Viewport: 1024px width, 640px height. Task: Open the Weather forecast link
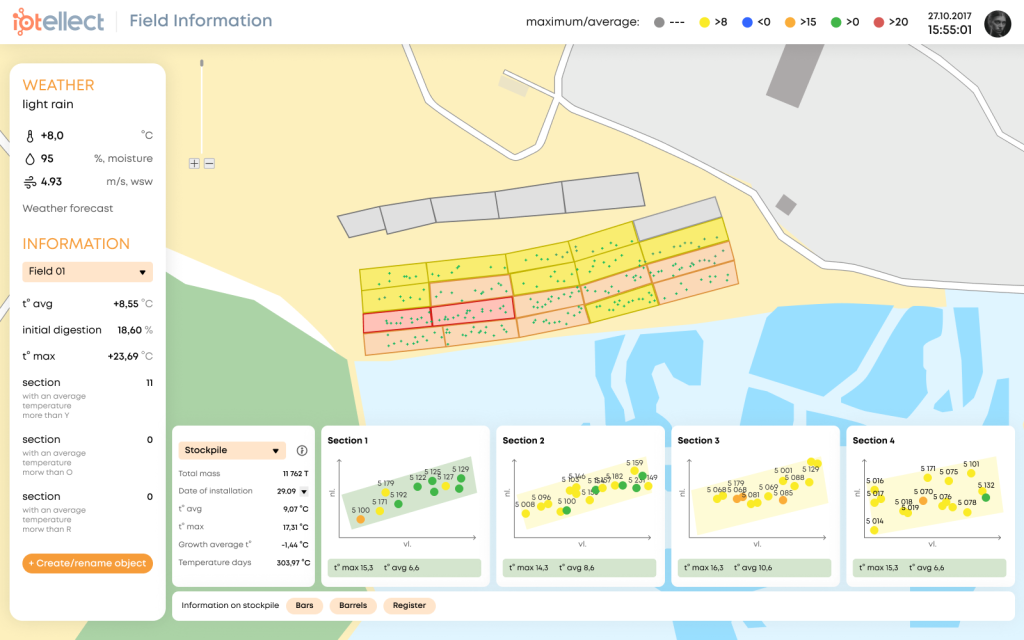pos(68,208)
